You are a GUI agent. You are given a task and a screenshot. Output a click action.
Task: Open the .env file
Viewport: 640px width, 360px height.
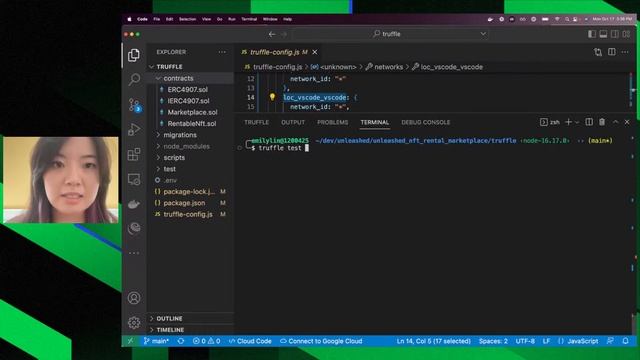tap(170, 180)
